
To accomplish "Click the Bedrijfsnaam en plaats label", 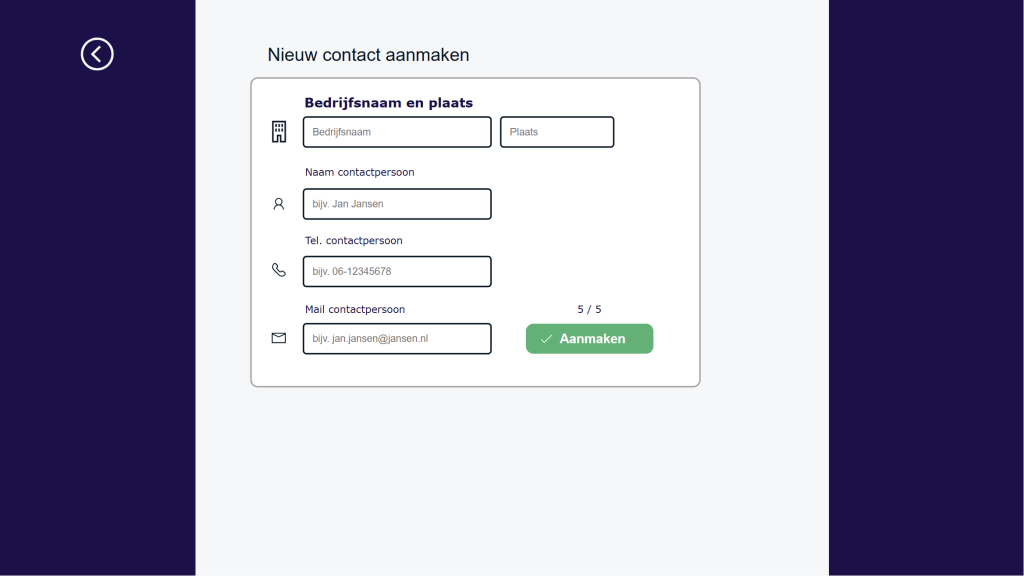I will tap(388, 103).
